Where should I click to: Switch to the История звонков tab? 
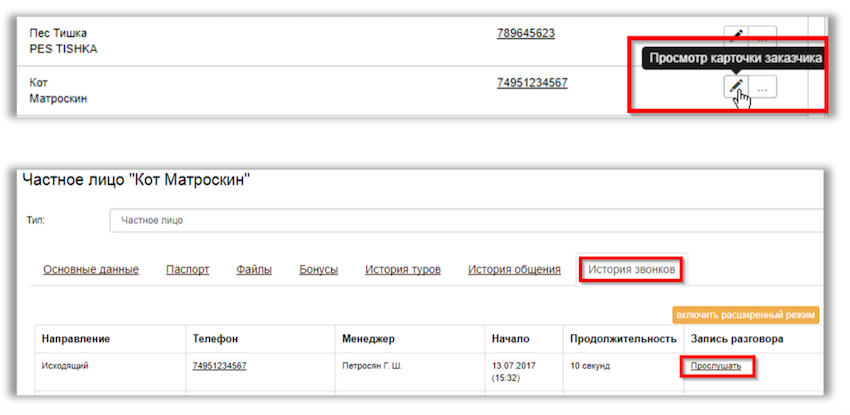(631, 270)
